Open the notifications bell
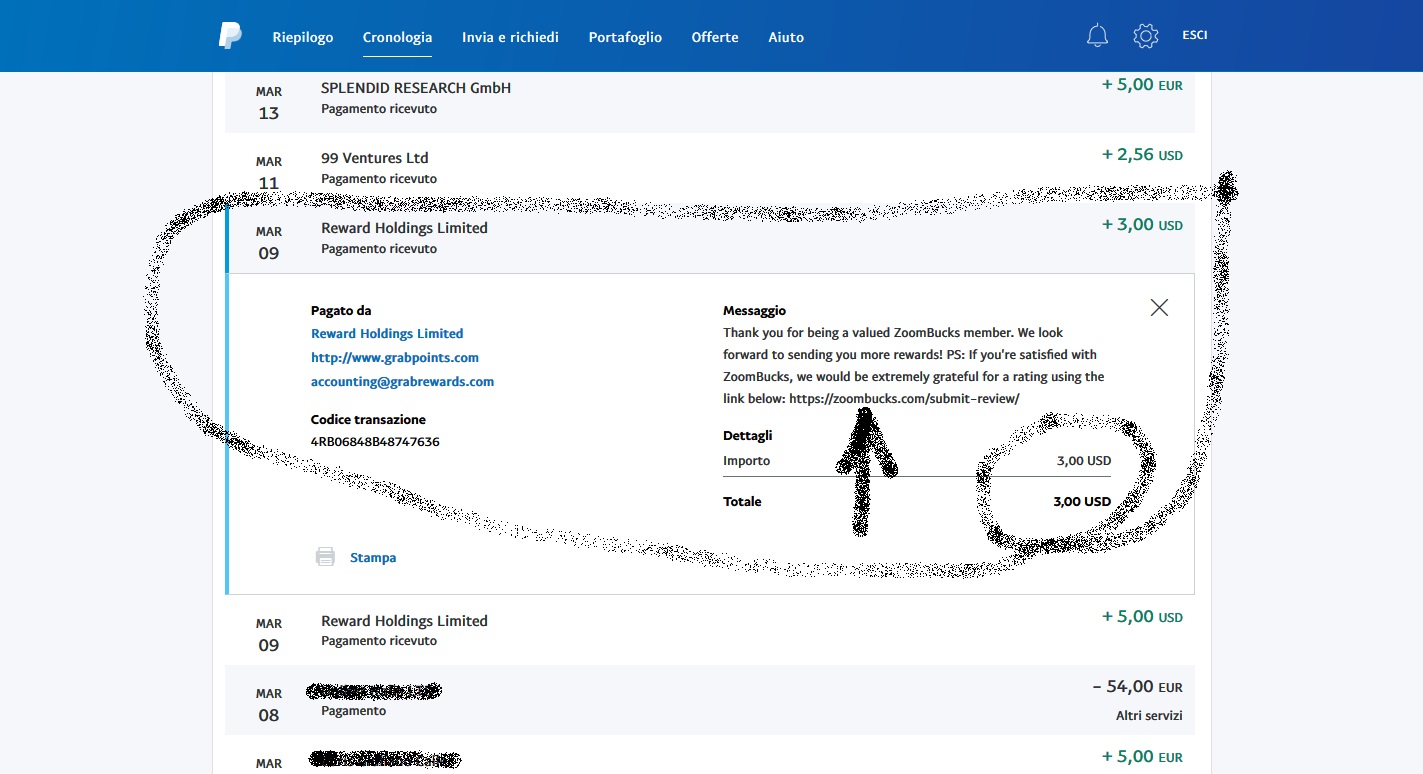The height and width of the screenshot is (774, 1423). [x=1097, y=36]
